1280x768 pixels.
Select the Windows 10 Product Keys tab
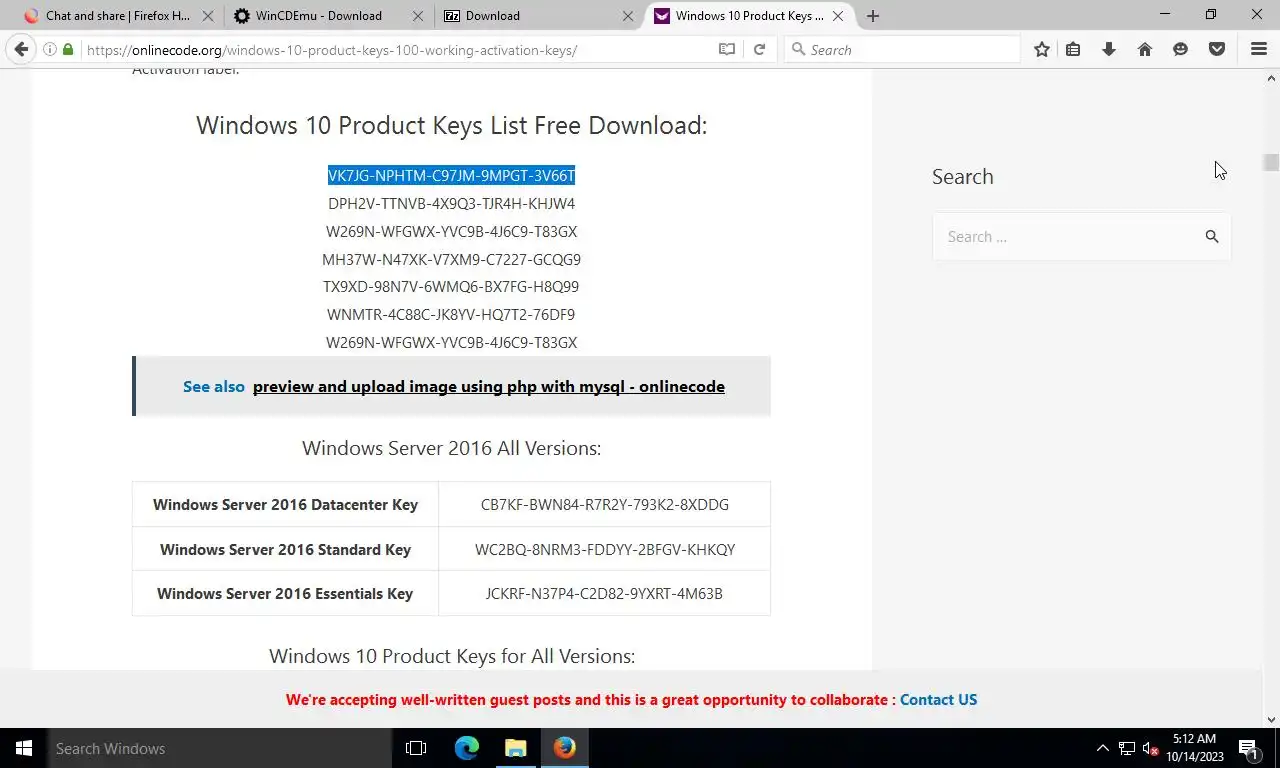748,16
